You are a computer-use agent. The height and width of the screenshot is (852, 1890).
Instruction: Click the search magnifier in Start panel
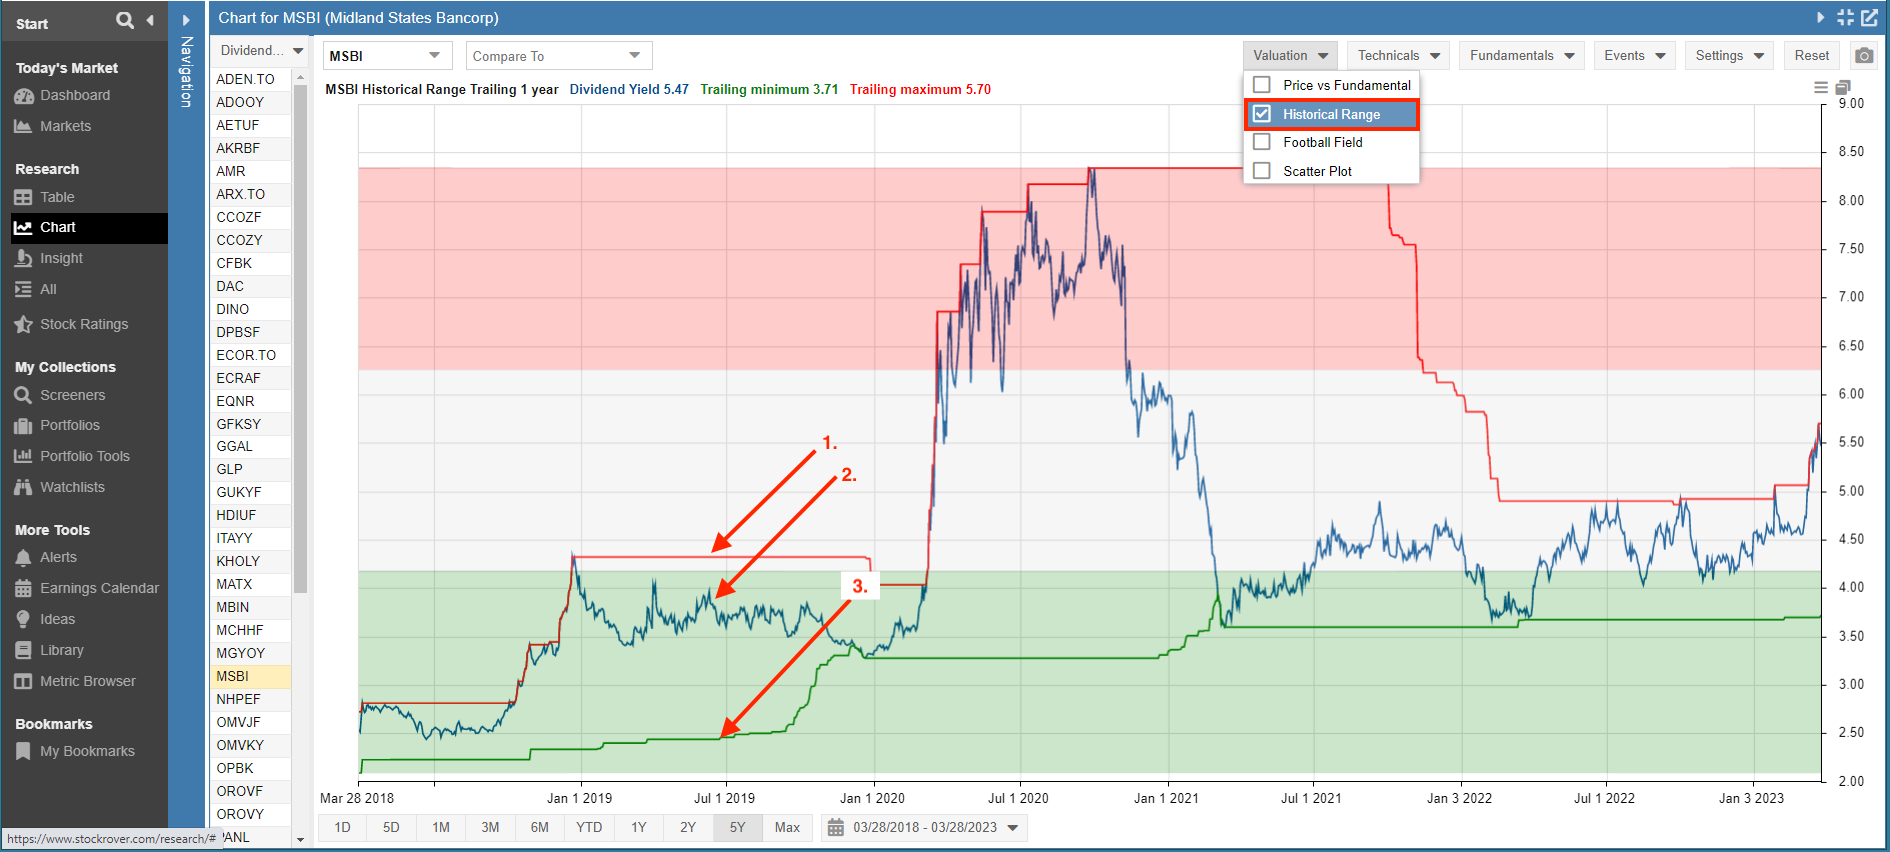124,20
